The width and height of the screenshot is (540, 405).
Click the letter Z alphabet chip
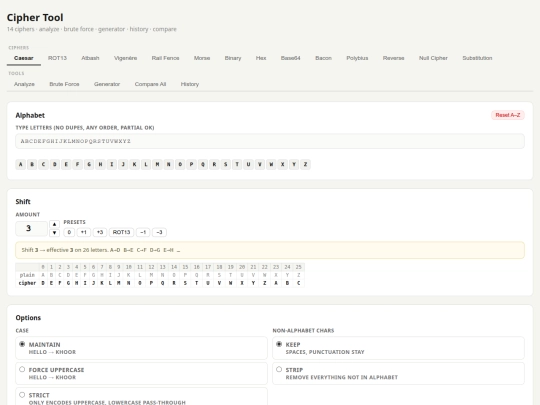[x=305, y=164]
